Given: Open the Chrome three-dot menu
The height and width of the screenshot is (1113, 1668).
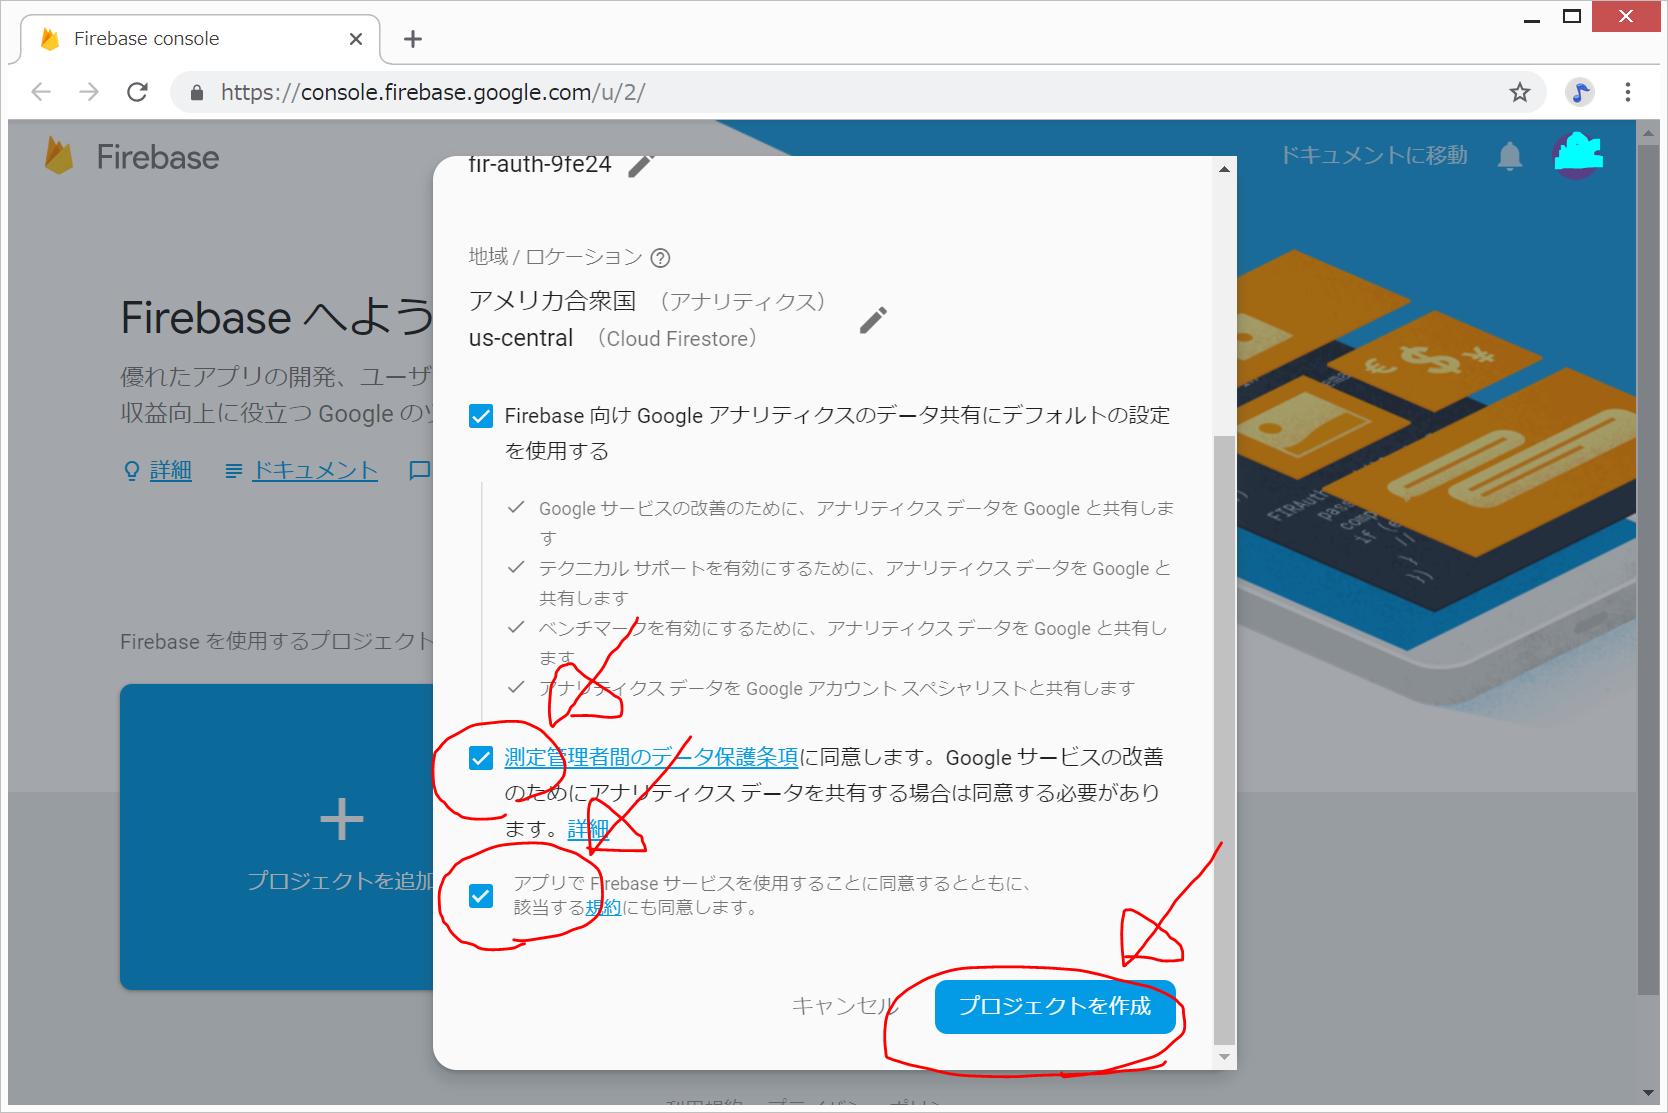Looking at the screenshot, I should tap(1628, 93).
